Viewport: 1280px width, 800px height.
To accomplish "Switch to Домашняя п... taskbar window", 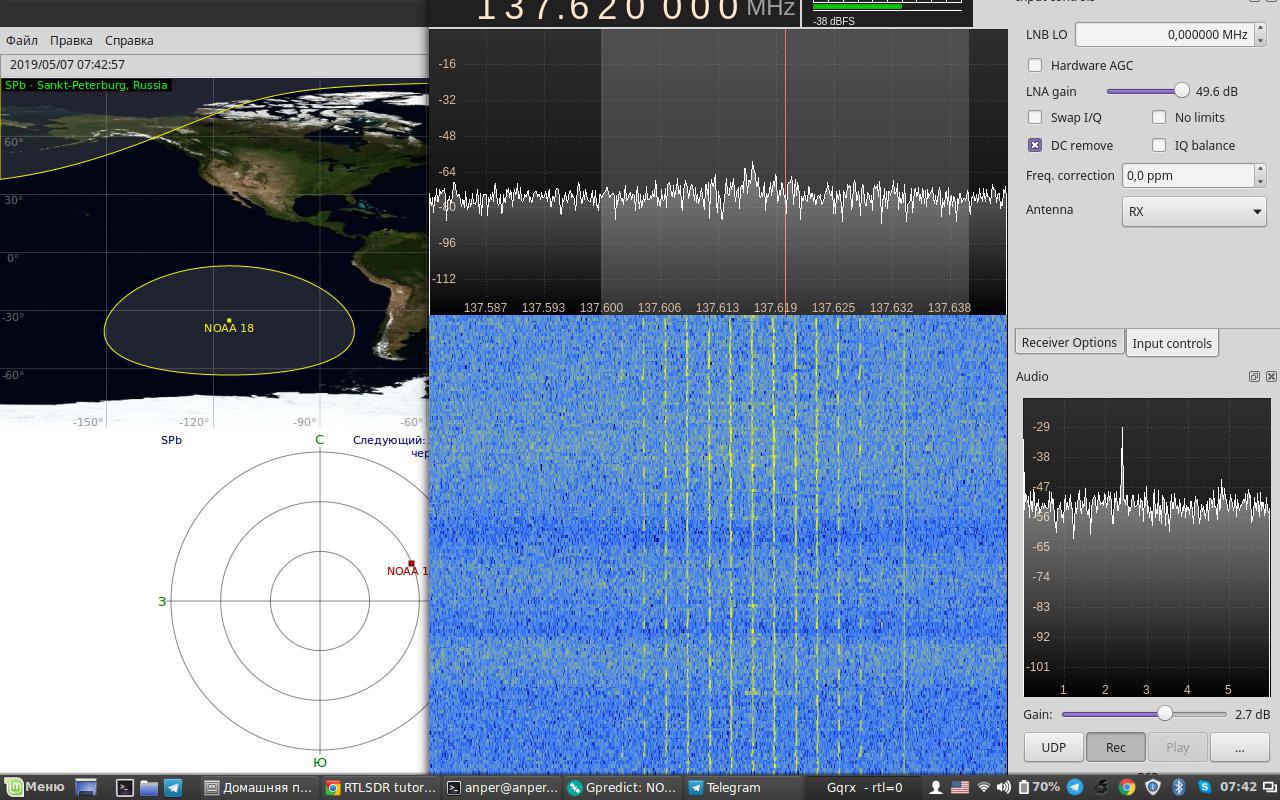I will coord(260,788).
